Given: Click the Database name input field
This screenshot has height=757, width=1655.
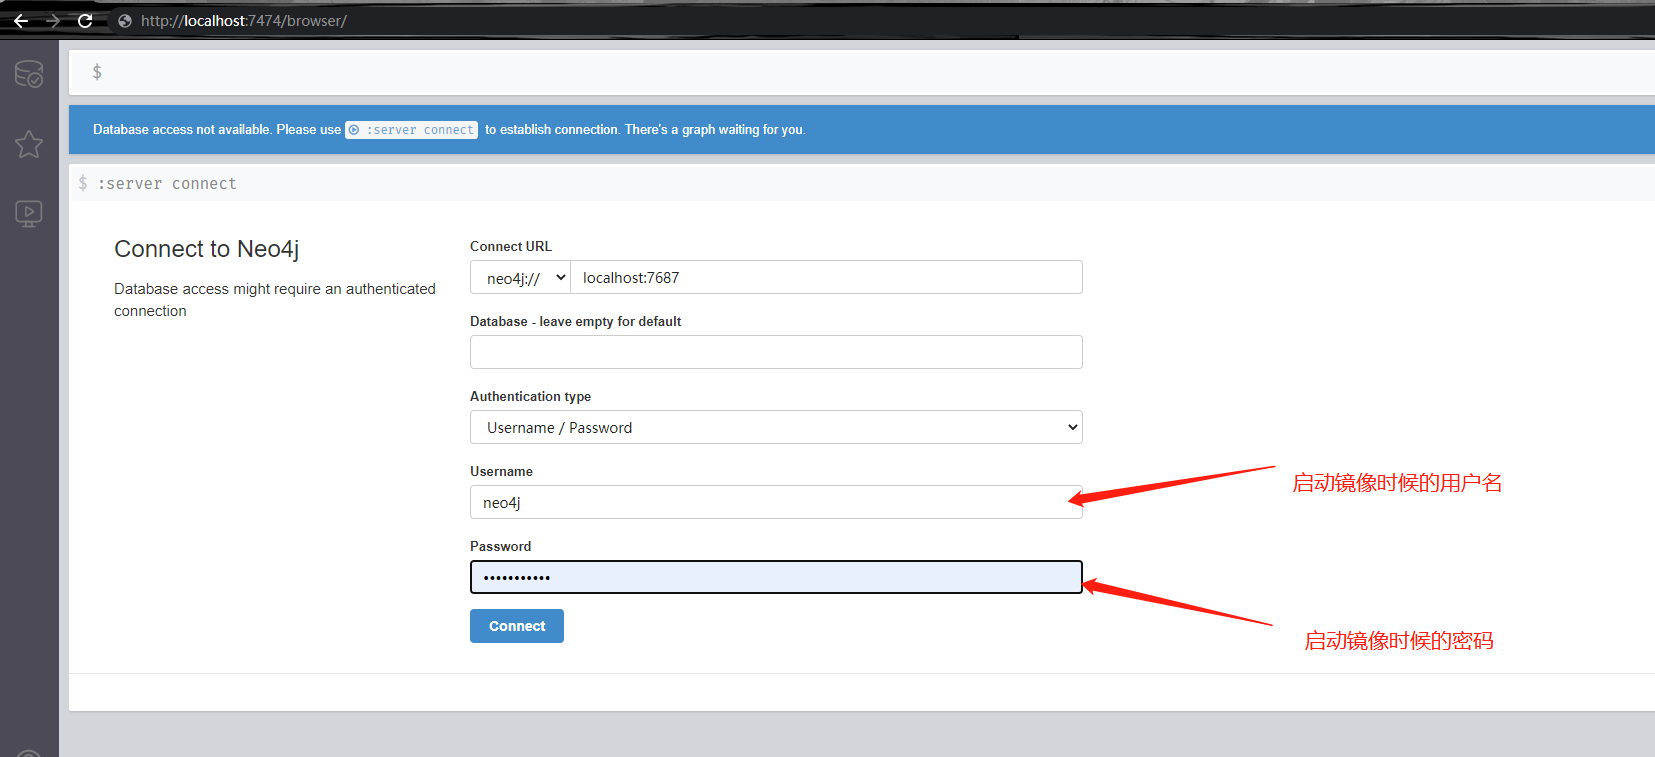Looking at the screenshot, I should tap(776, 352).
